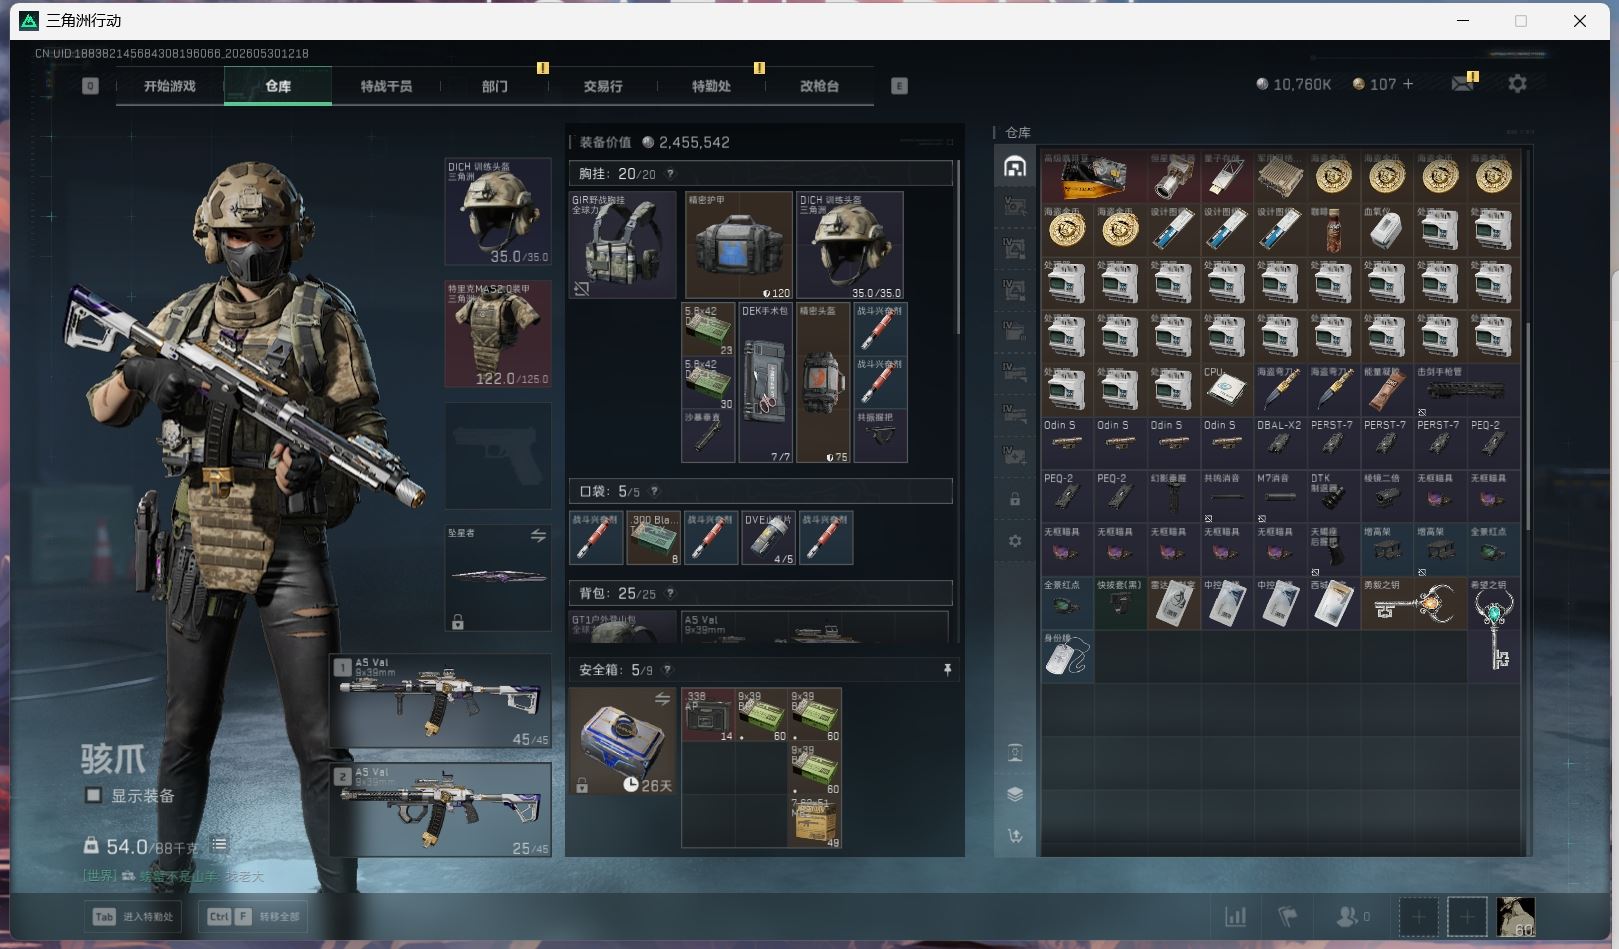
Task: Click the warehouse home filter icon
Action: (x=1015, y=166)
